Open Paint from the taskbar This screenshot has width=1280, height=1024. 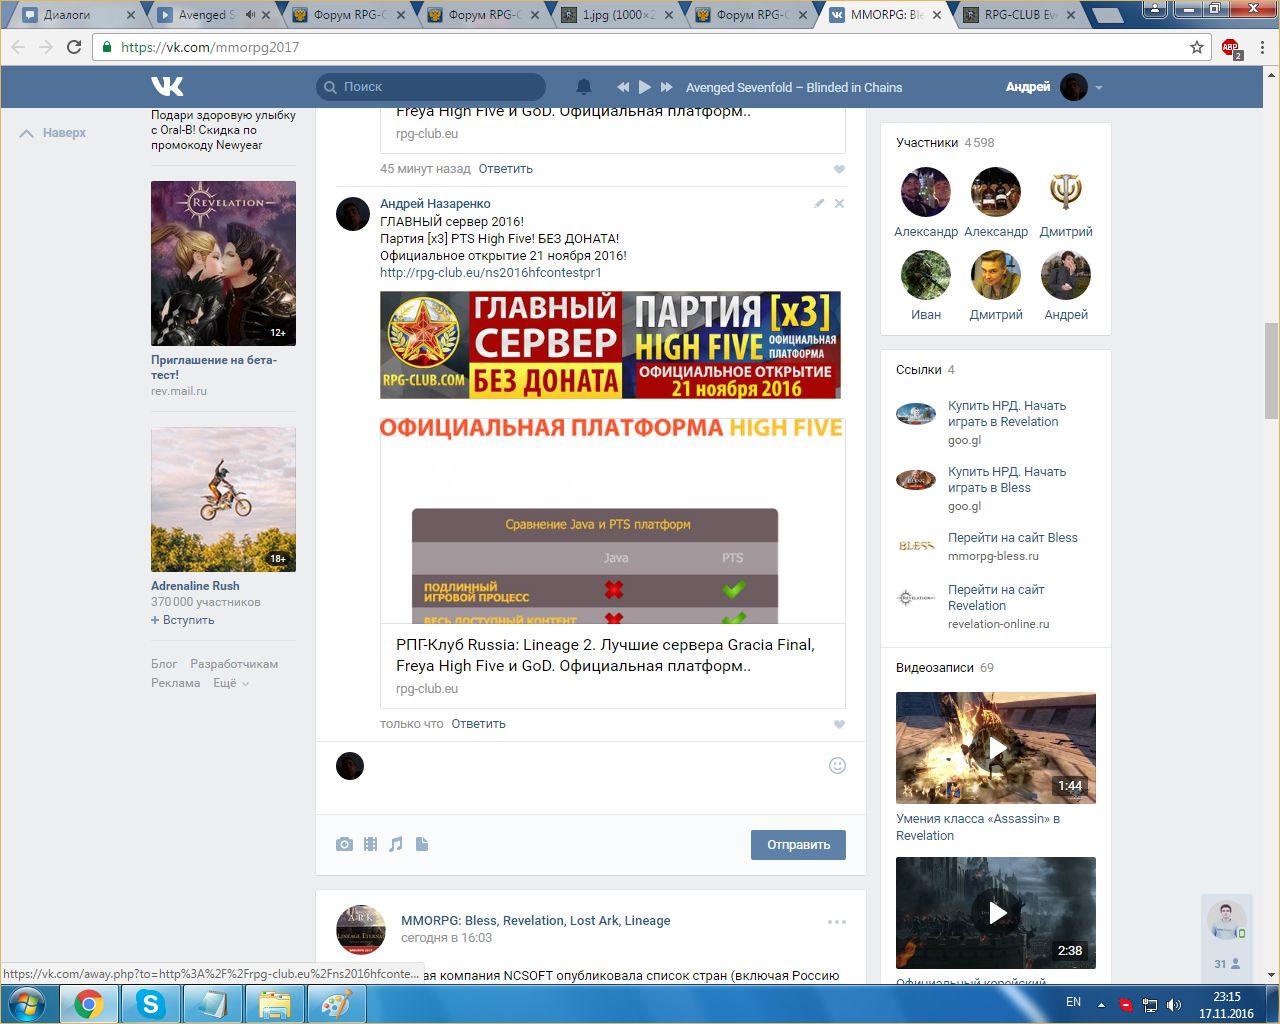pos(336,1003)
